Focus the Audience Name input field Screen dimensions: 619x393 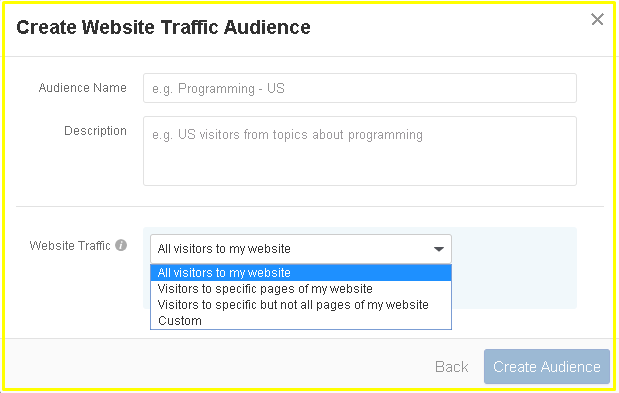tap(360, 88)
